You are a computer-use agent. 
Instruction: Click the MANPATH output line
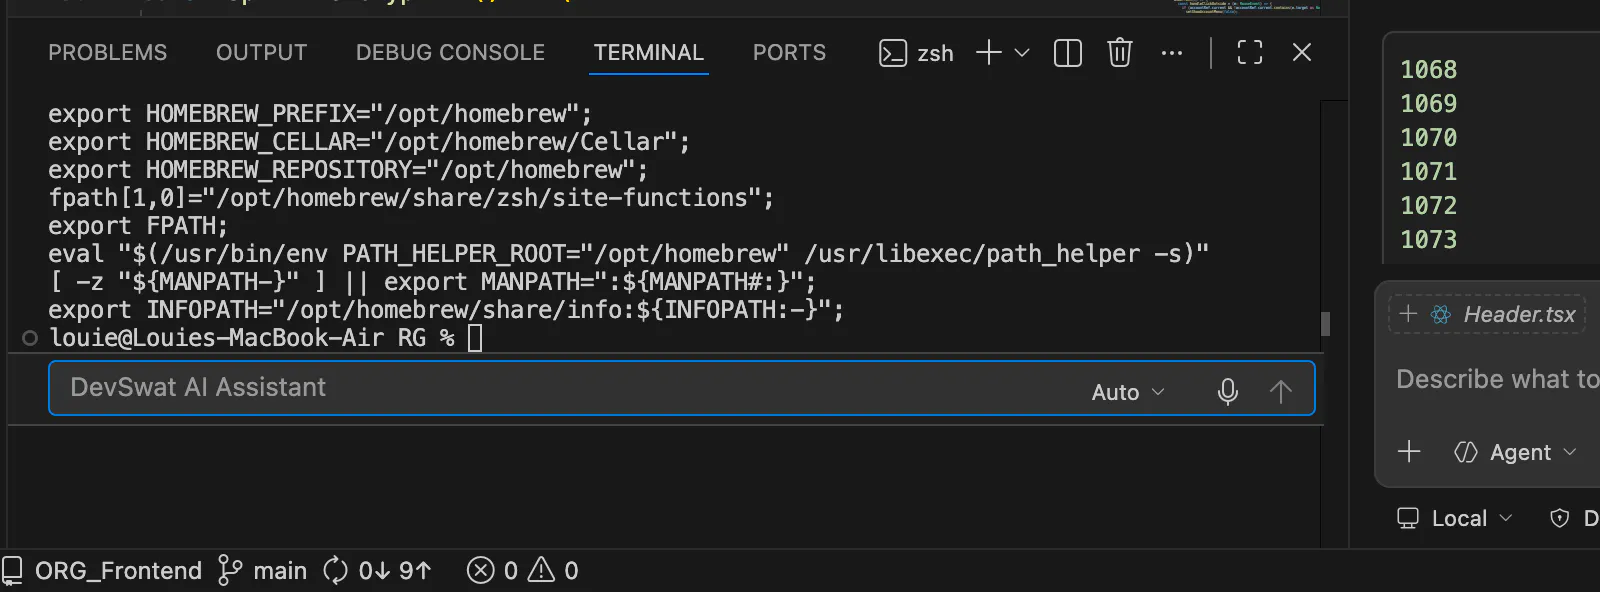click(432, 282)
